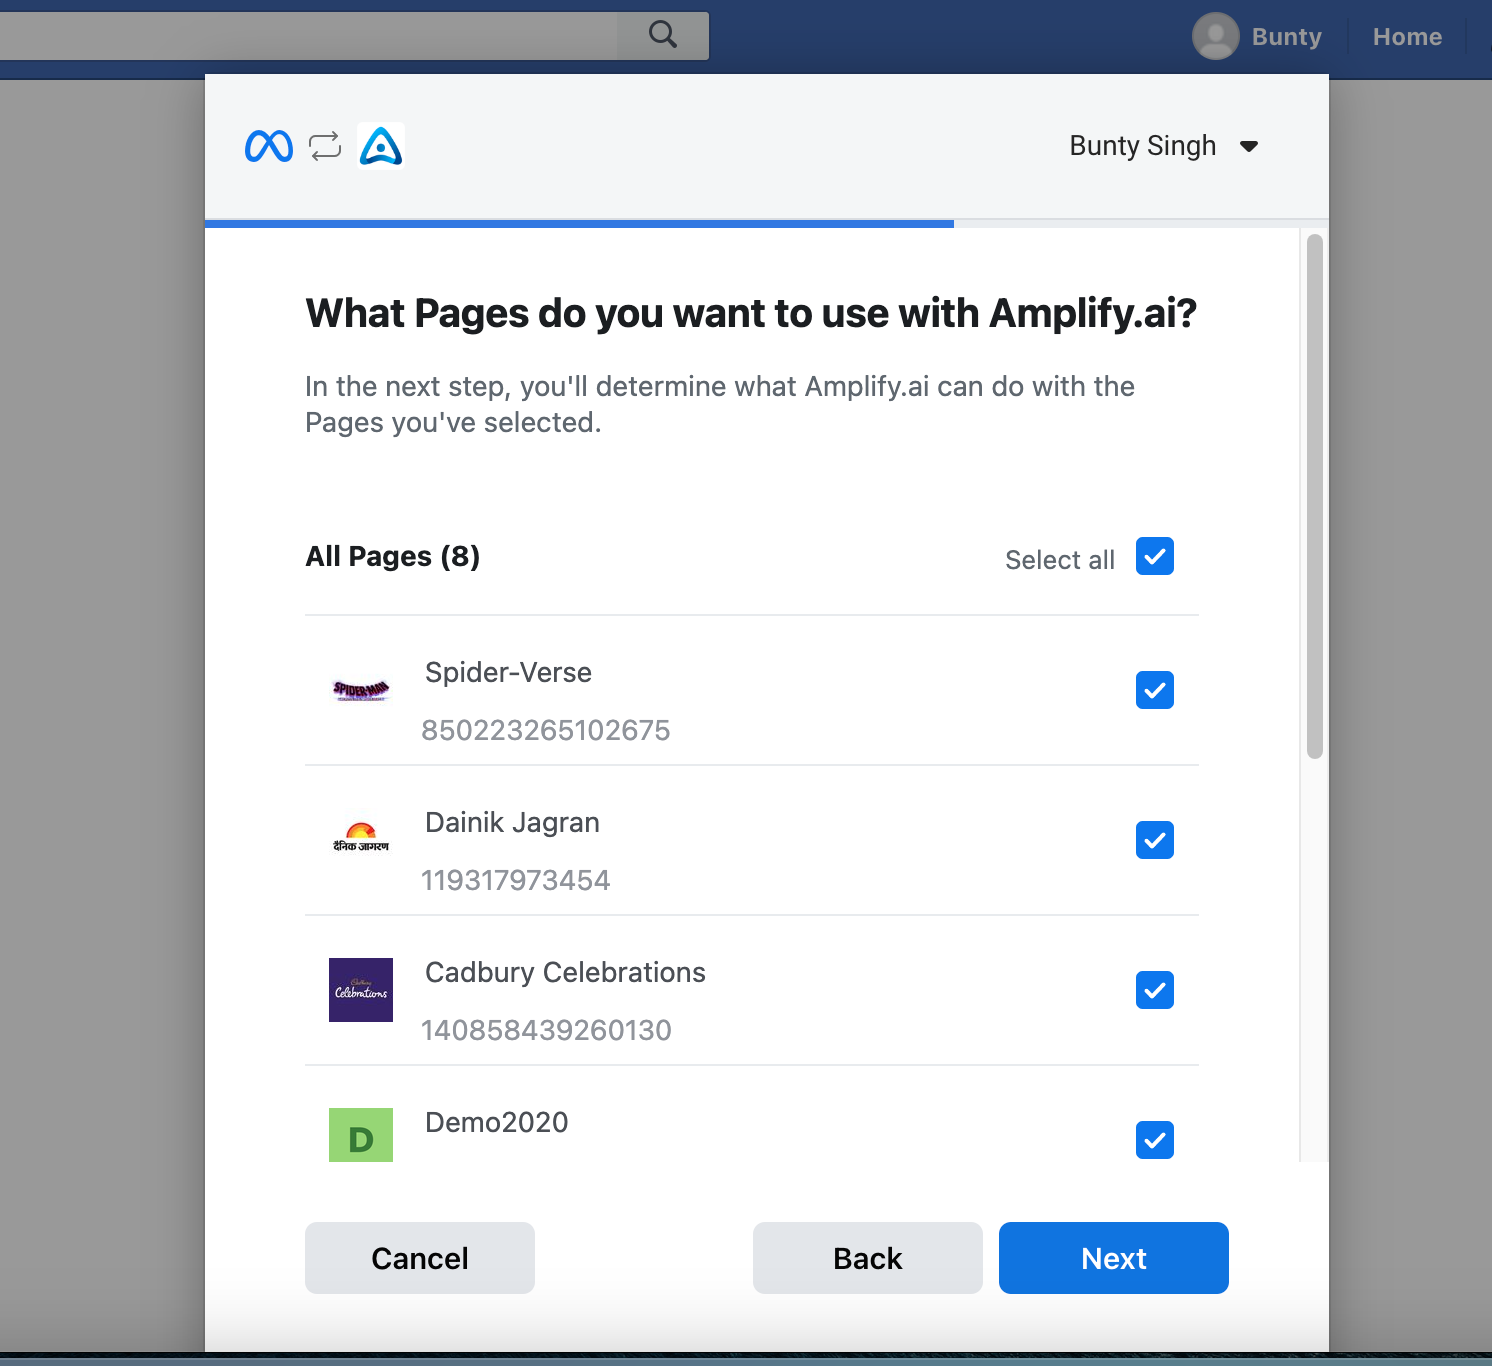Click the dialog's vertical scrollbar
The width and height of the screenshot is (1492, 1366).
tap(1315, 497)
